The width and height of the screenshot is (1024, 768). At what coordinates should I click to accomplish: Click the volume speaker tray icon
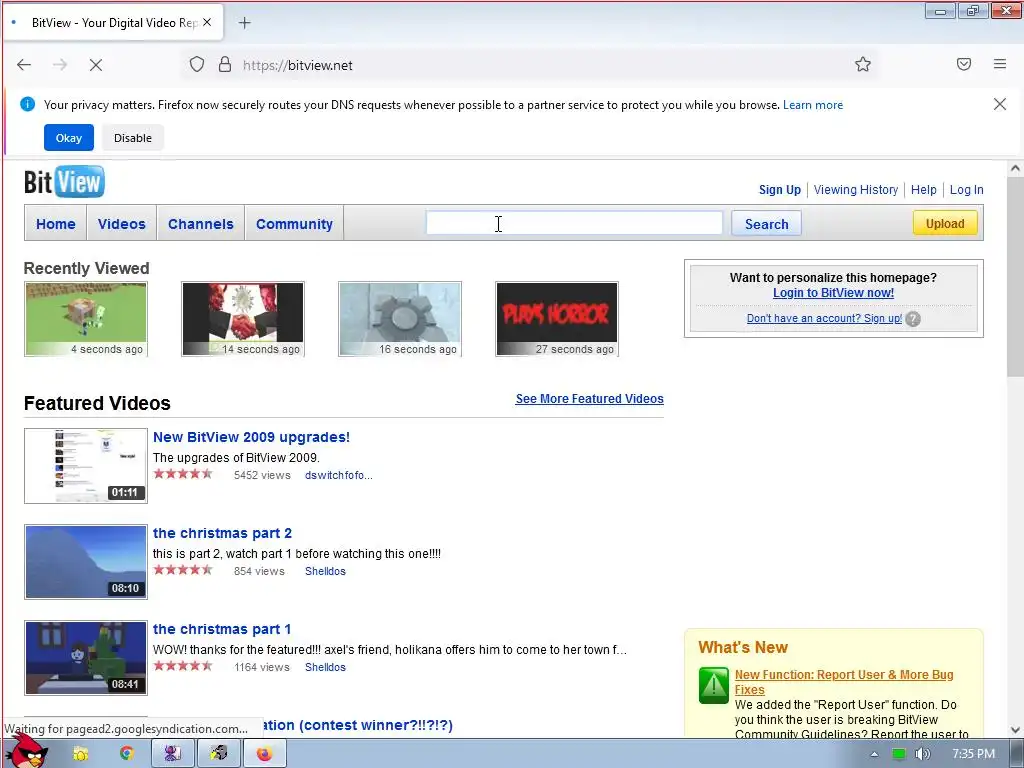(922, 754)
